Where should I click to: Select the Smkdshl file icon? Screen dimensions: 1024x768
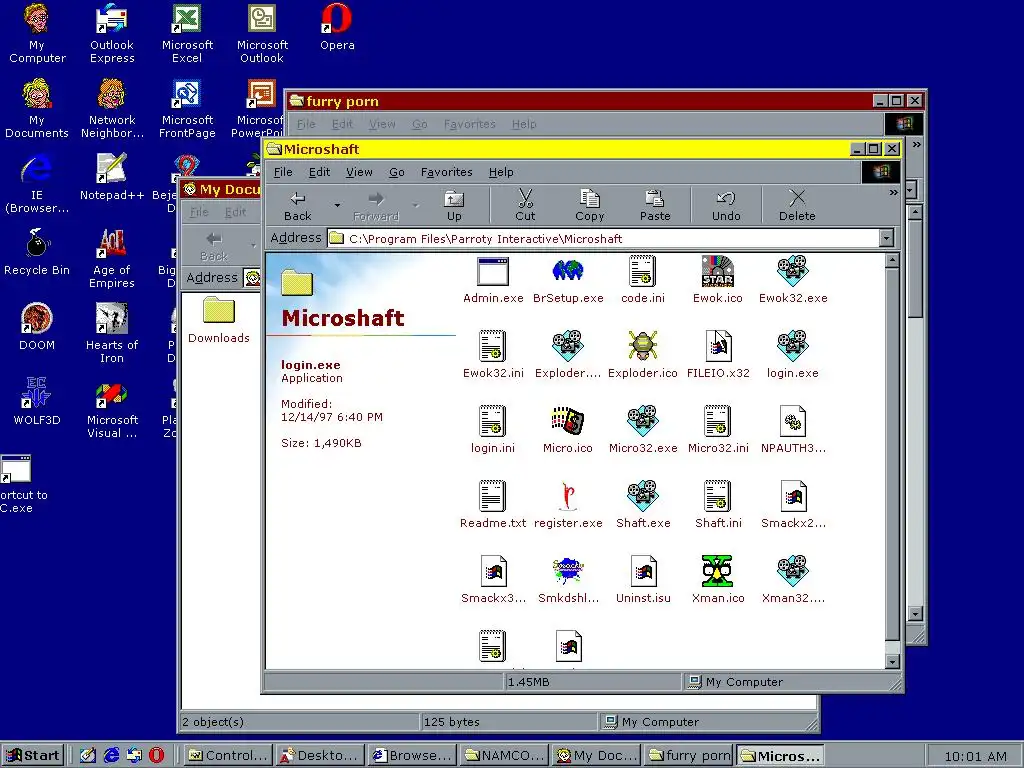point(568,571)
